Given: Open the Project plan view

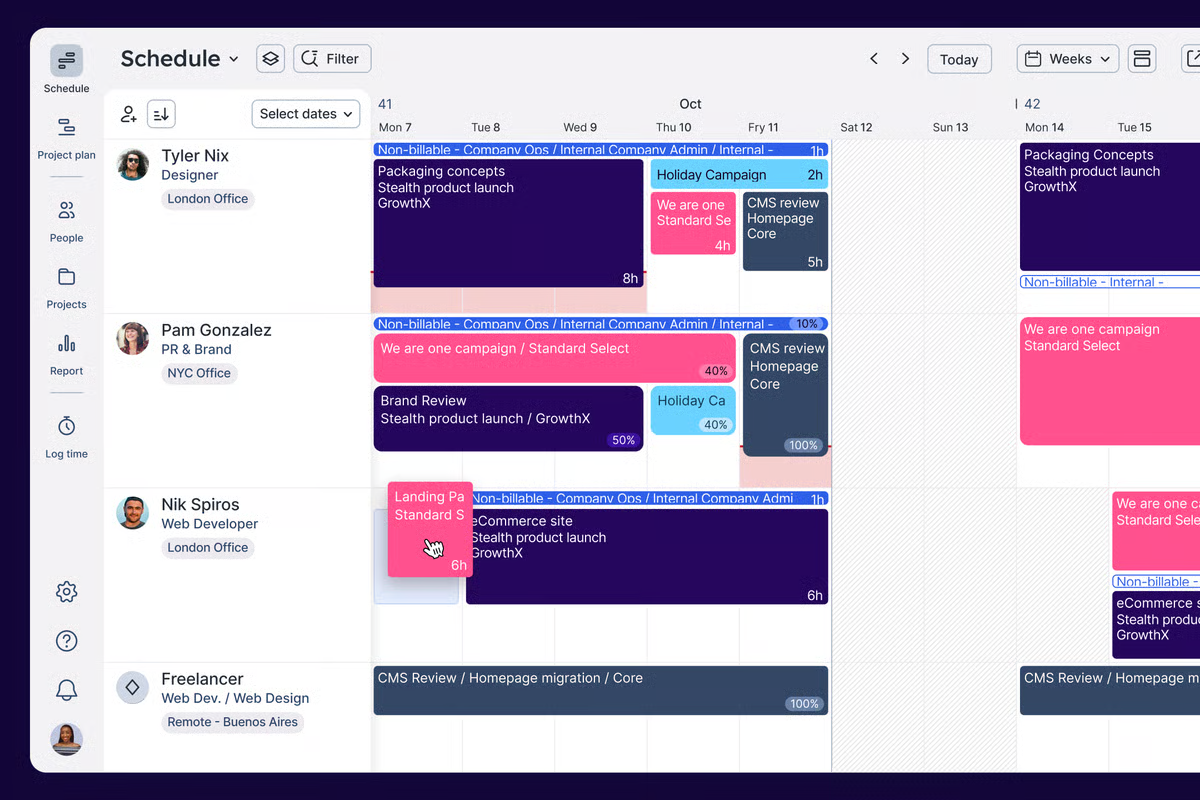Looking at the screenshot, I should point(66,128).
